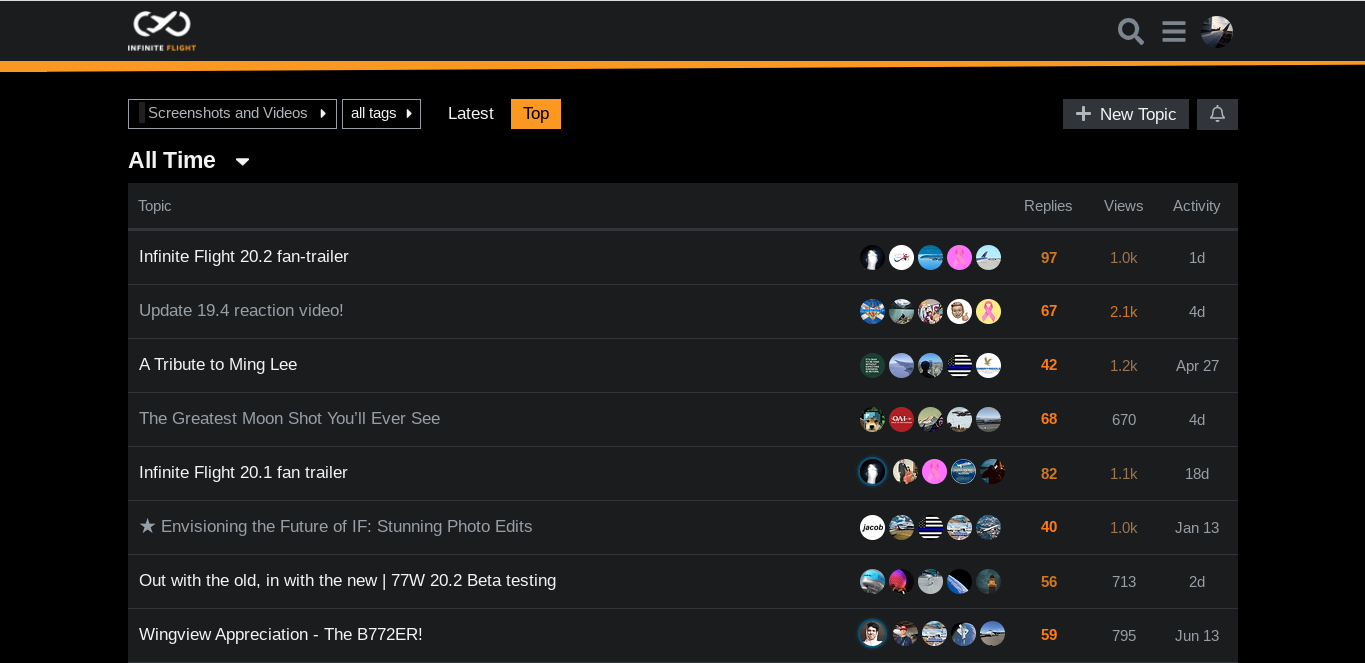Open The Greatest Moon Shot topic
This screenshot has width=1365, height=663.
289,419
